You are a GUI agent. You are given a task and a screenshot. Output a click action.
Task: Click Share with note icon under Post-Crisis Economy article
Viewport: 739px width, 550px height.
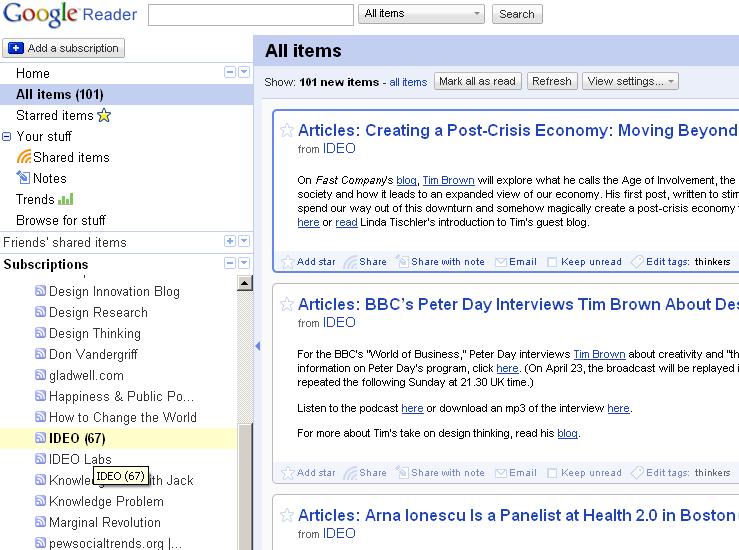[x=402, y=261]
